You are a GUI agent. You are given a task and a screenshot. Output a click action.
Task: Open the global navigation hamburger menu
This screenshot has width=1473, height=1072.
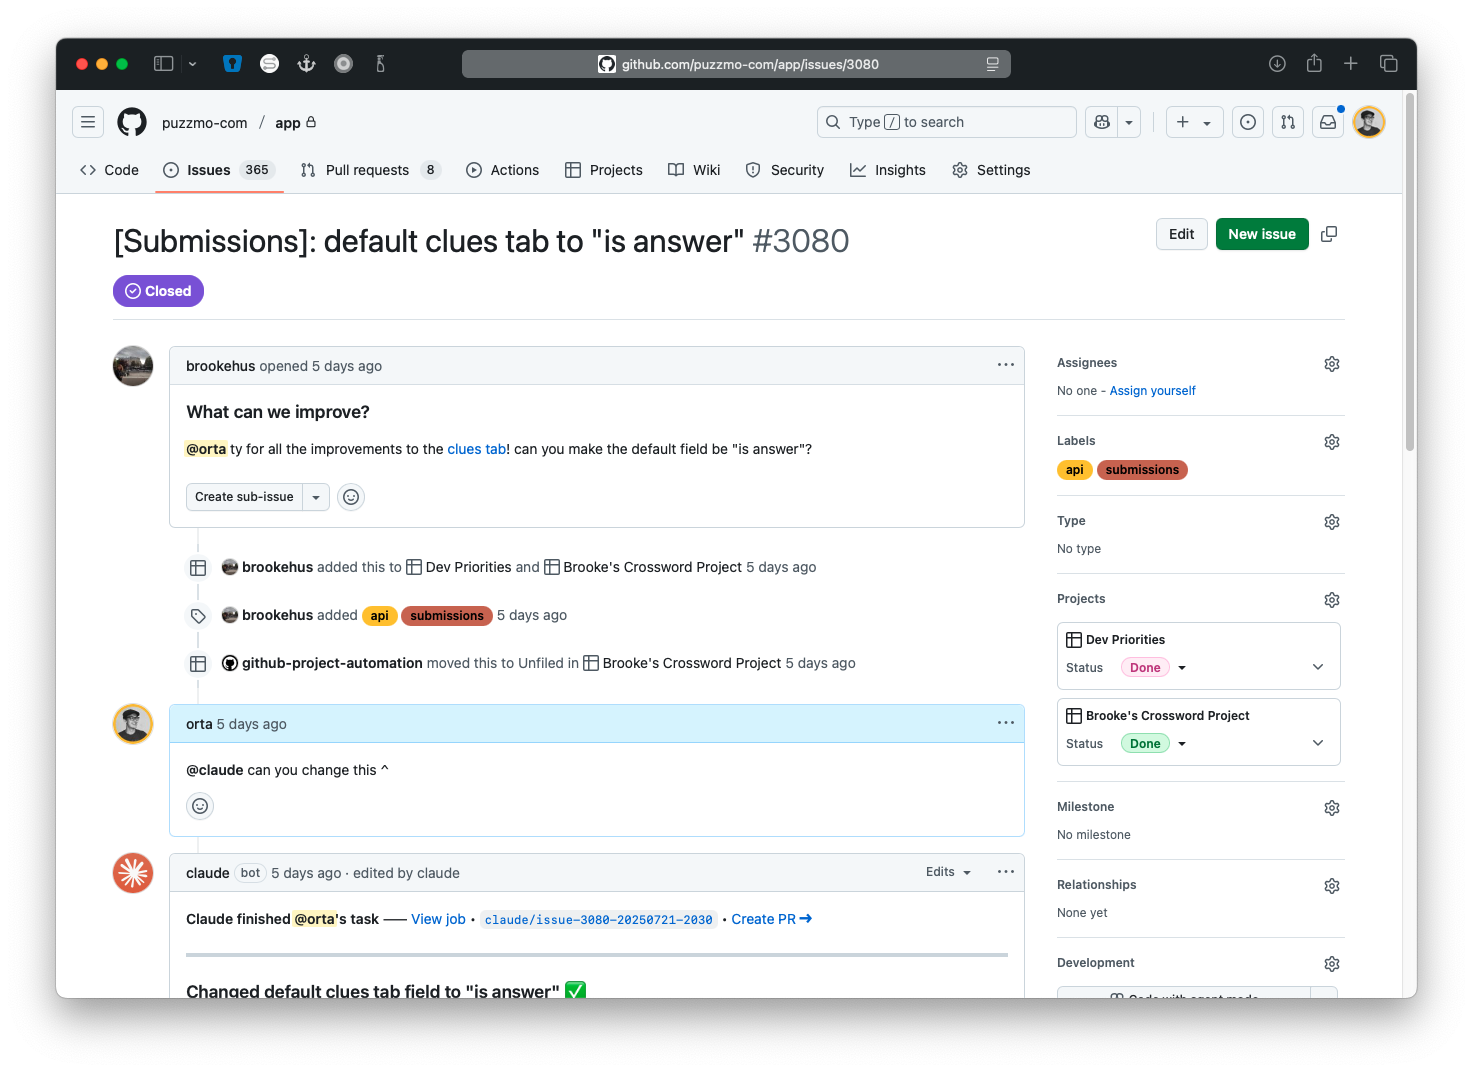tap(88, 121)
